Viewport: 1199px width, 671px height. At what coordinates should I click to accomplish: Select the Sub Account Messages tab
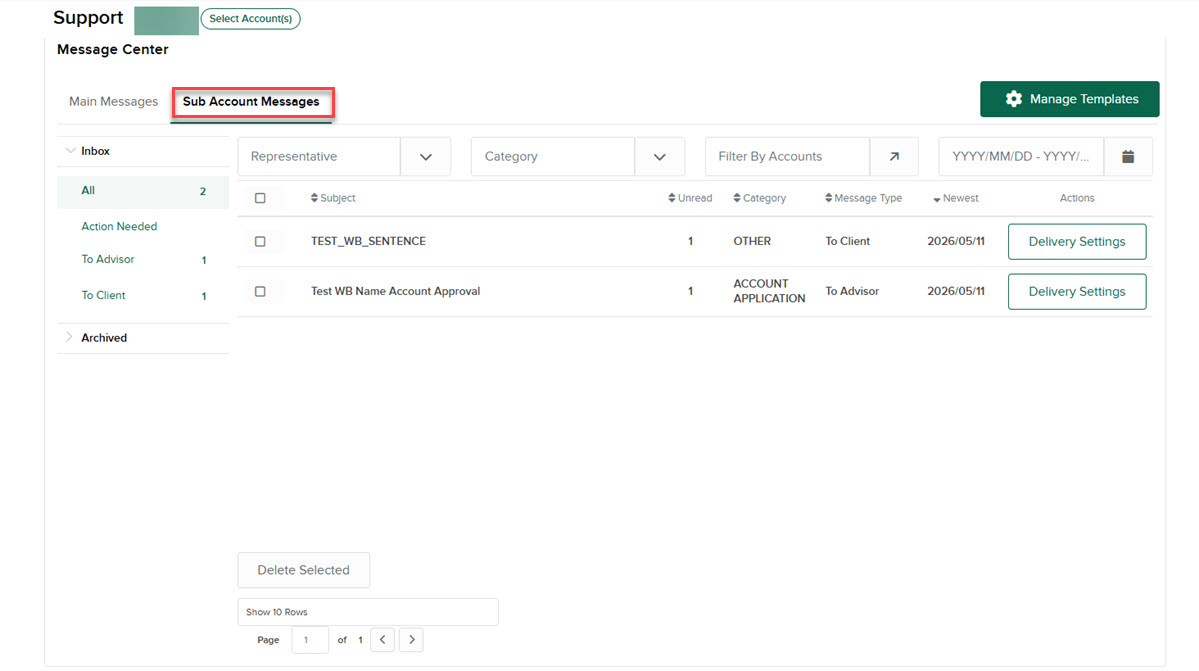coord(252,102)
